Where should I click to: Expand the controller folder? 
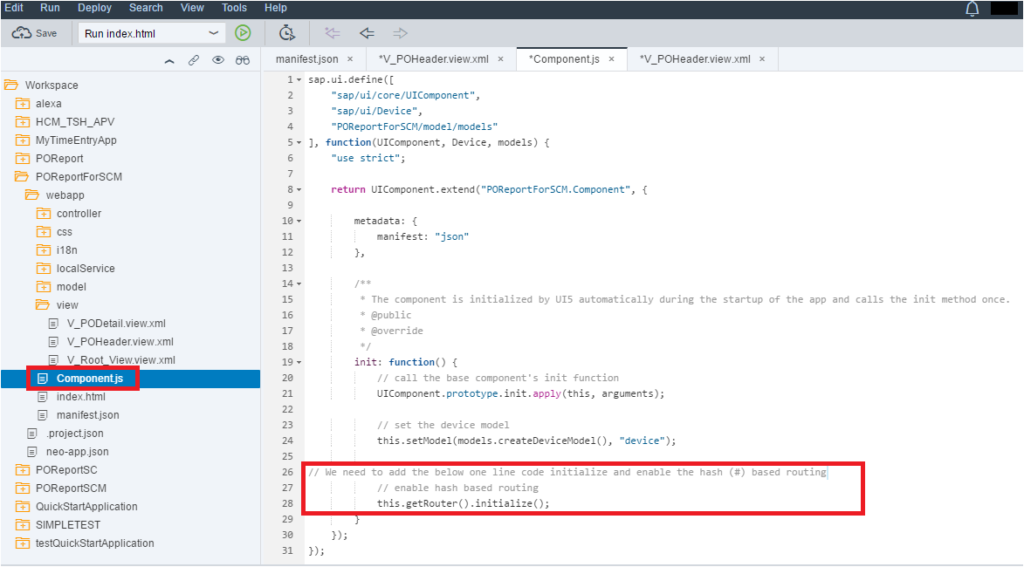pos(44,213)
